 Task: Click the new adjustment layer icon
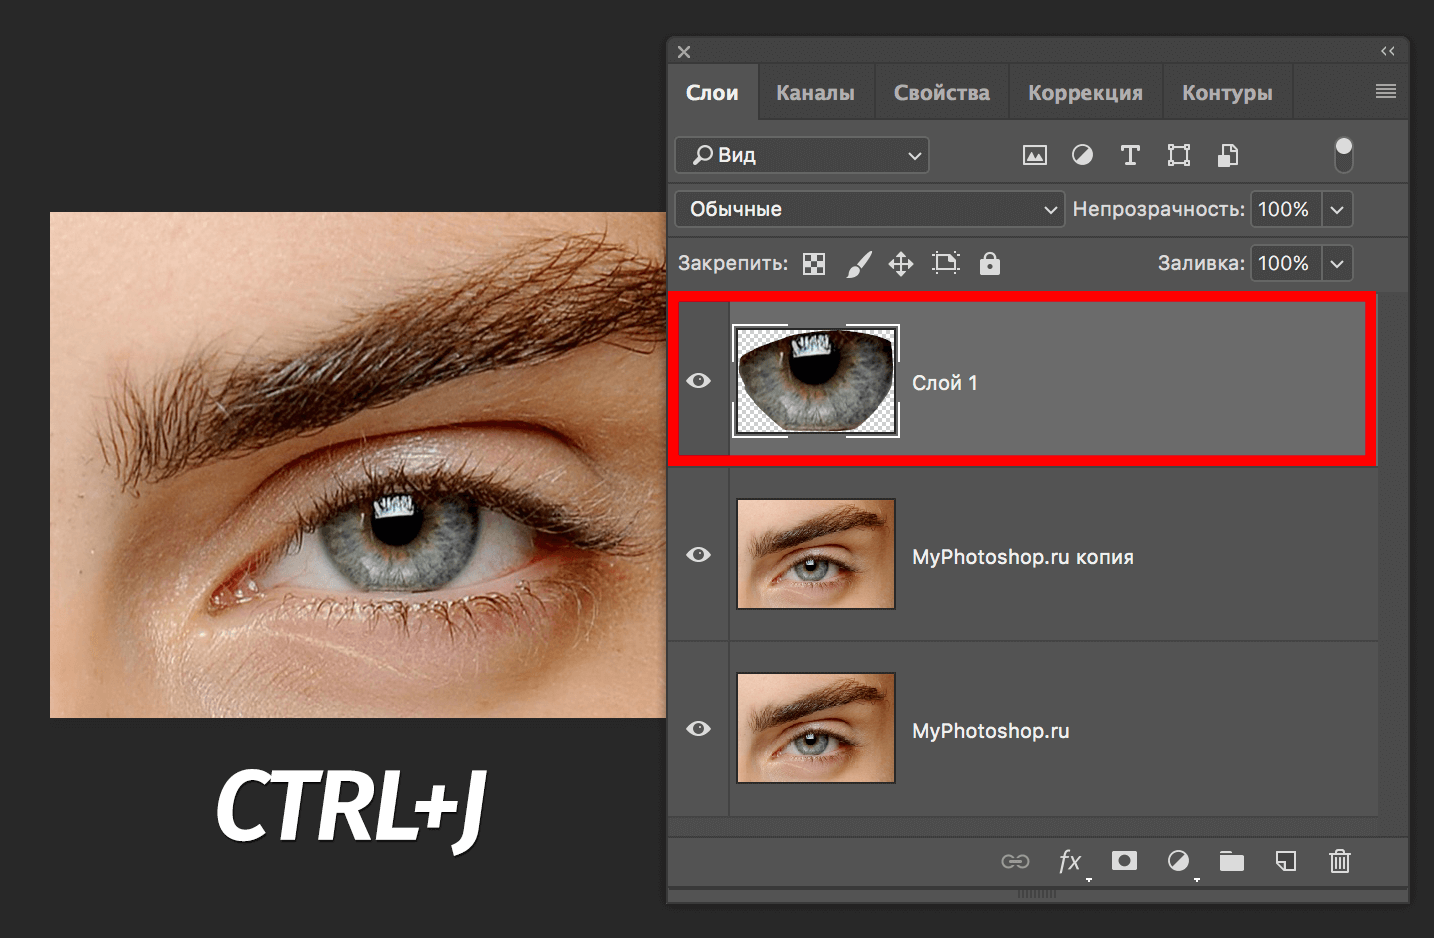1178,861
